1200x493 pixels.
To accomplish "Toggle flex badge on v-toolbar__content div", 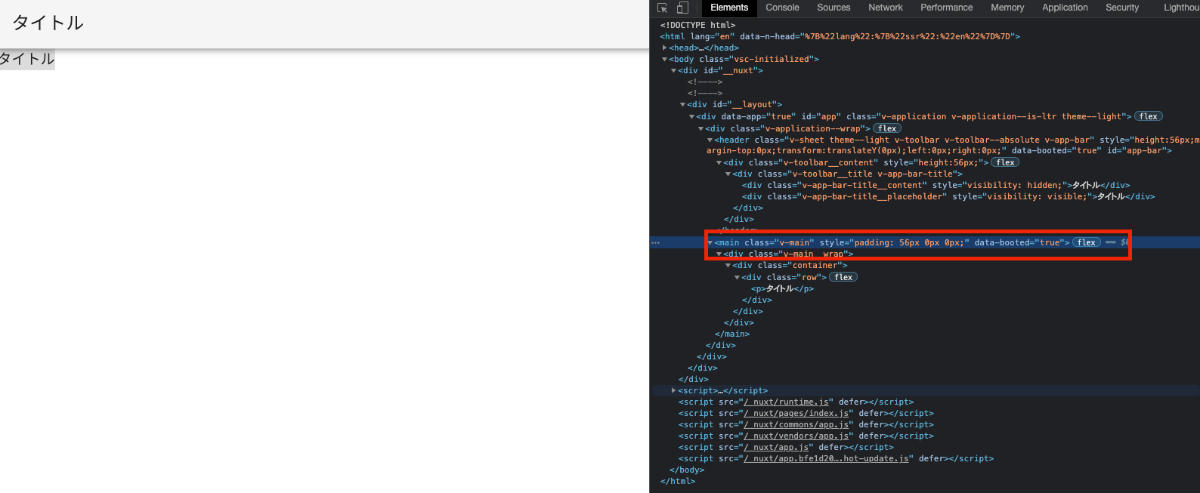I will 1005,162.
